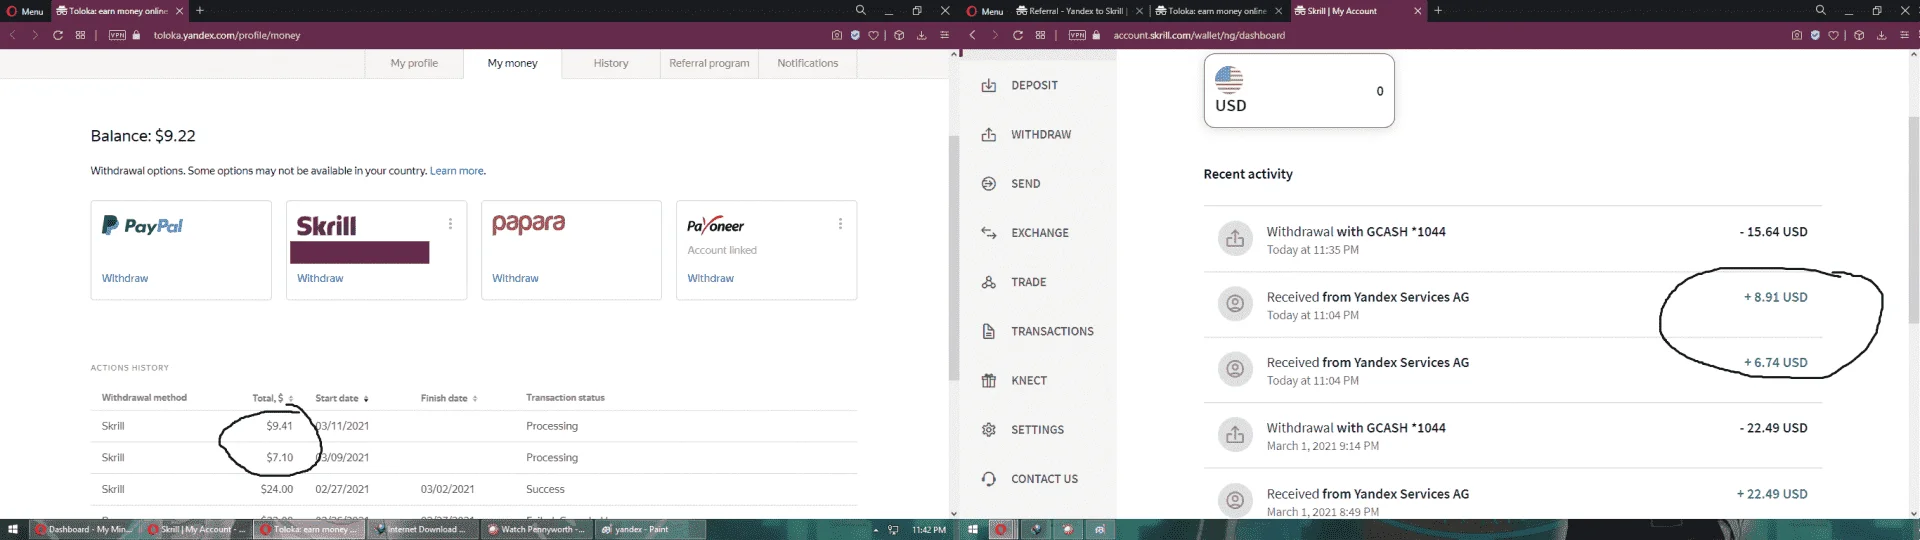
Task: Open a new tab in Skrill window
Action: (1438, 11)
